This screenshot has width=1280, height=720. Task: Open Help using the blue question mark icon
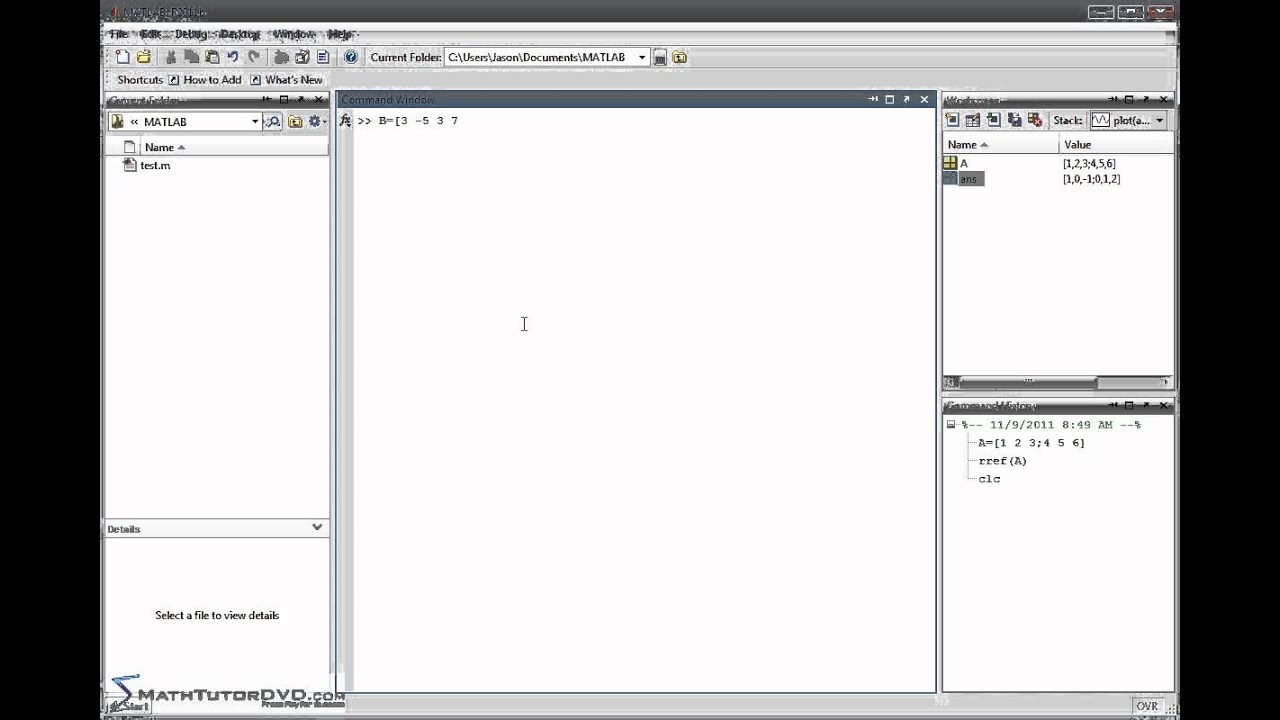[350, 57]
